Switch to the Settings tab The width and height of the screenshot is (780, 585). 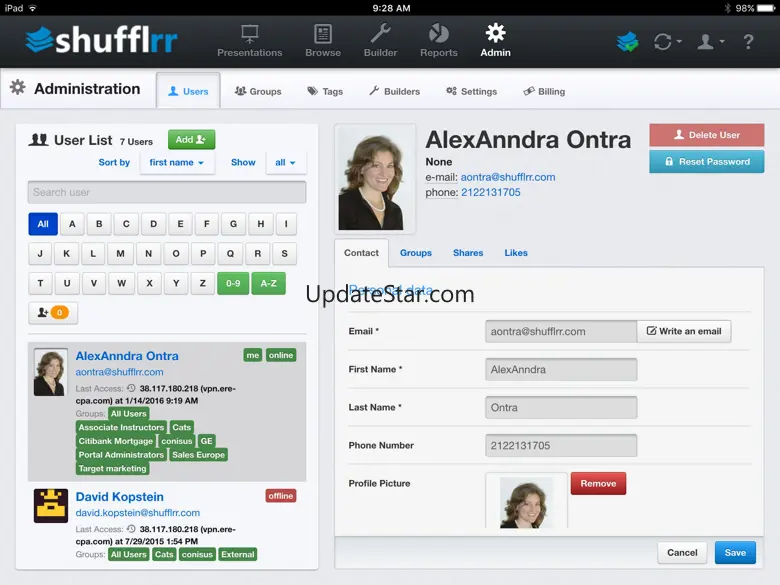(472, 92)
